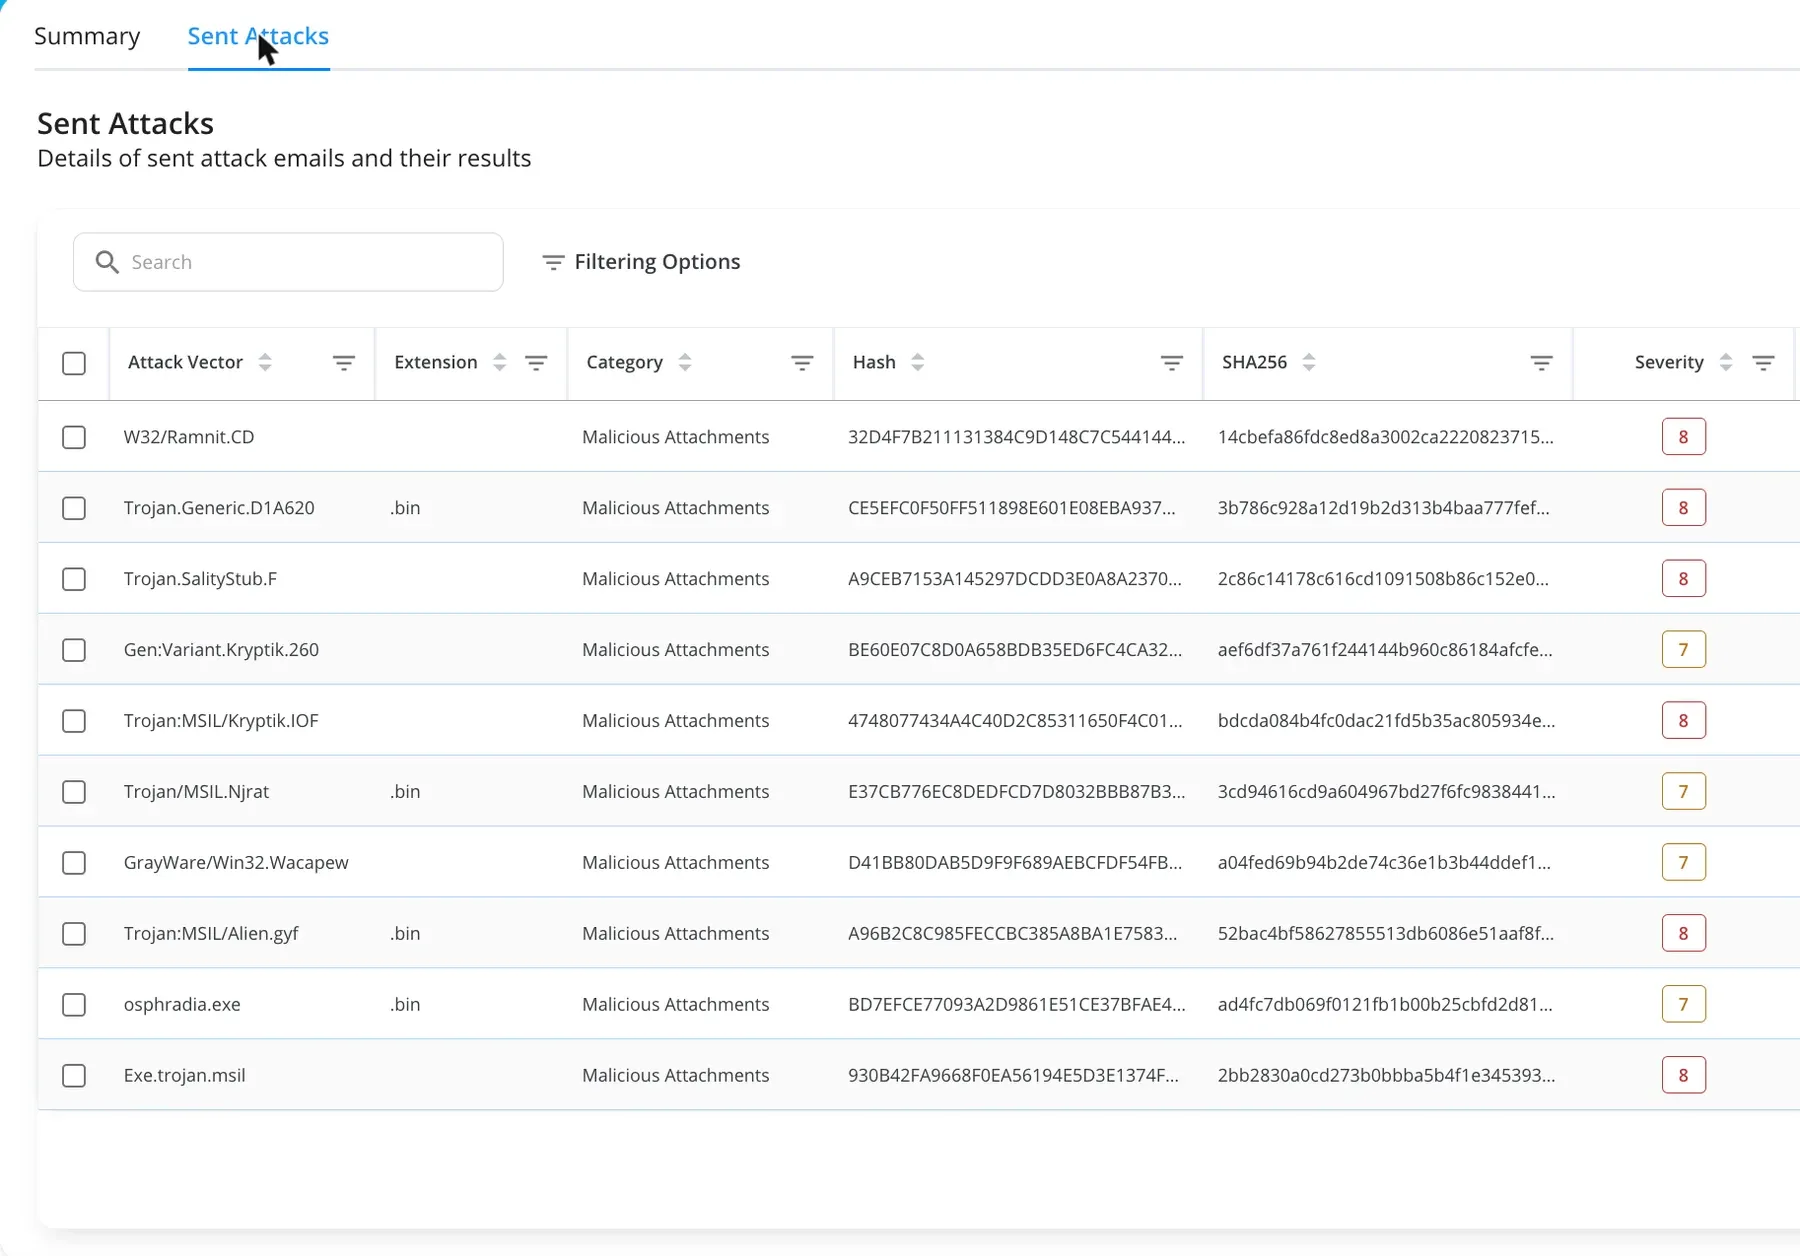Click severity badge 7 for osphradia.exe
This screenshot has height=1256, width=1800.
pos(1683,1004)
